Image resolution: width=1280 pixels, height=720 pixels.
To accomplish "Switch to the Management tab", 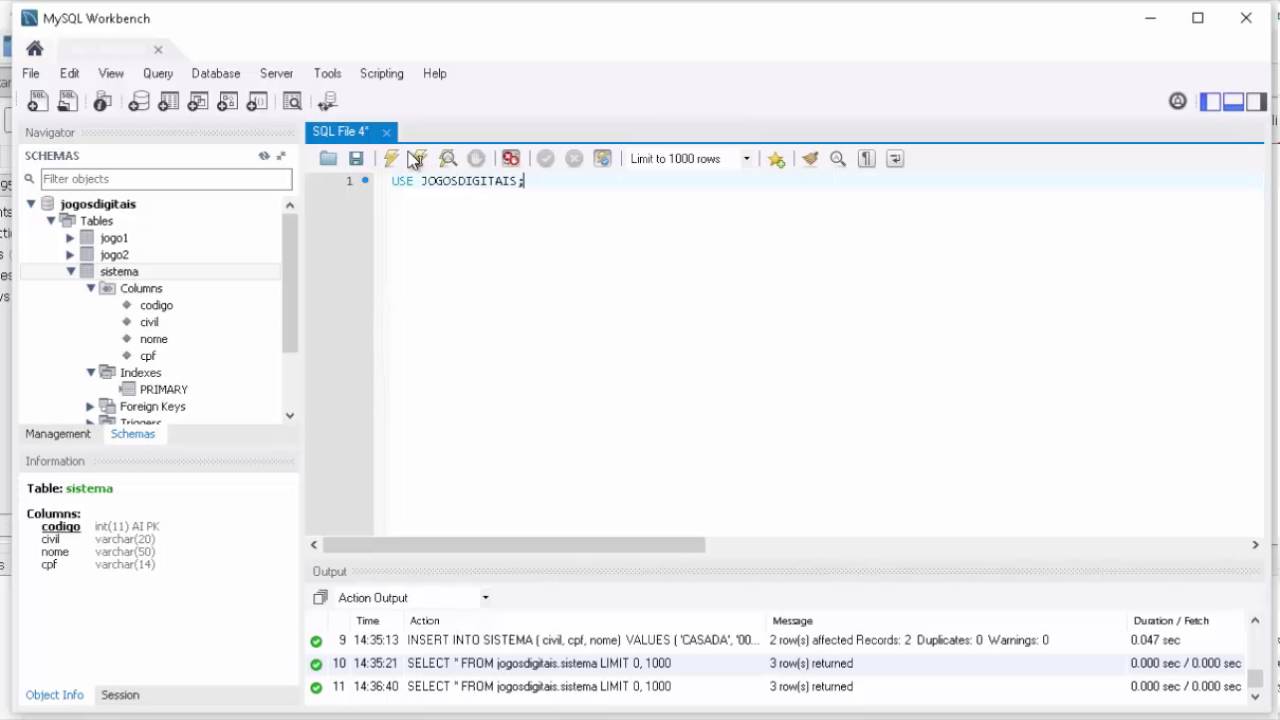I will (58, 434).
